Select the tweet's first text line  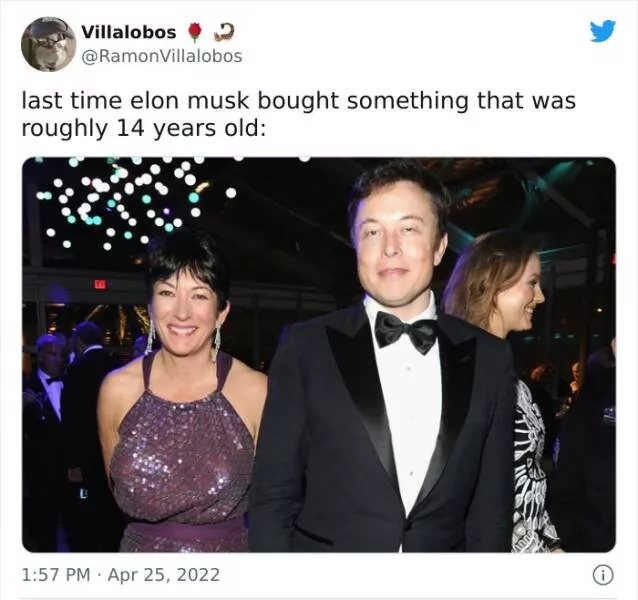(299, 101)
